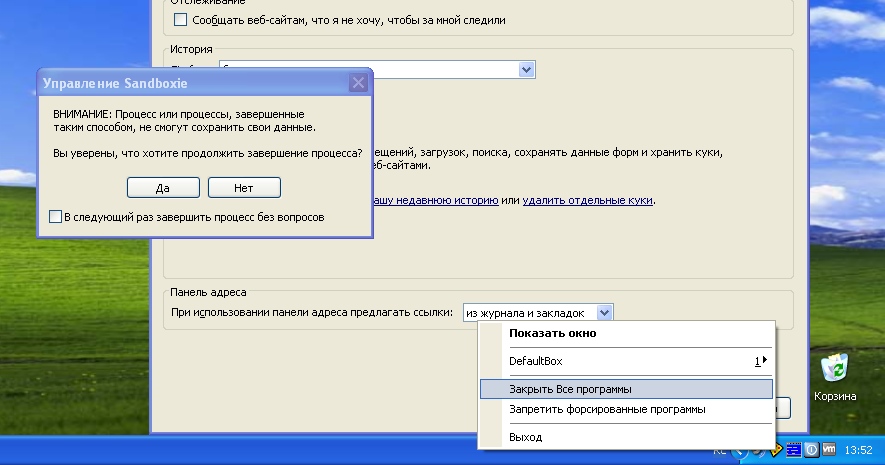Open the VMware Tools tray icon

point(829,450)
